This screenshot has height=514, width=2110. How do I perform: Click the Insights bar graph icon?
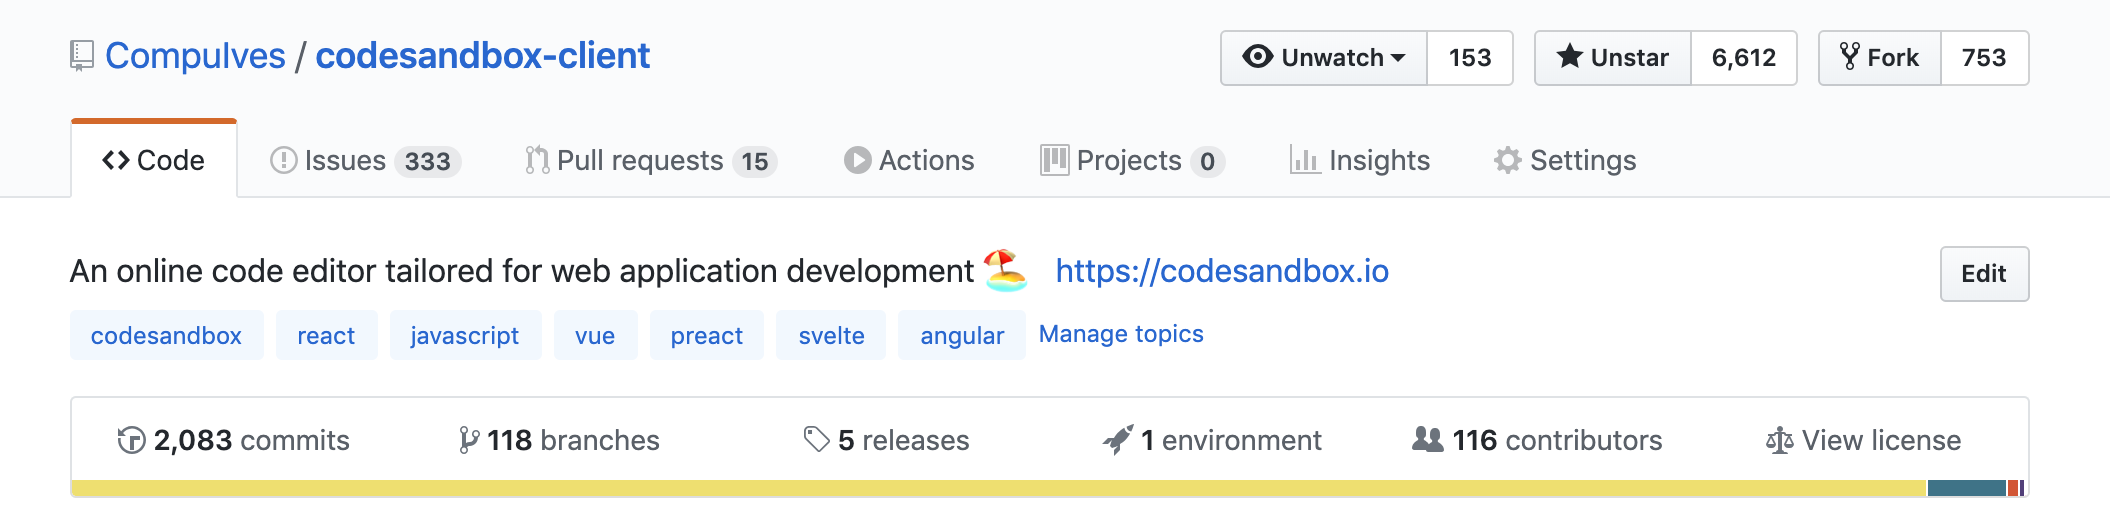(x=1305, y=160)
